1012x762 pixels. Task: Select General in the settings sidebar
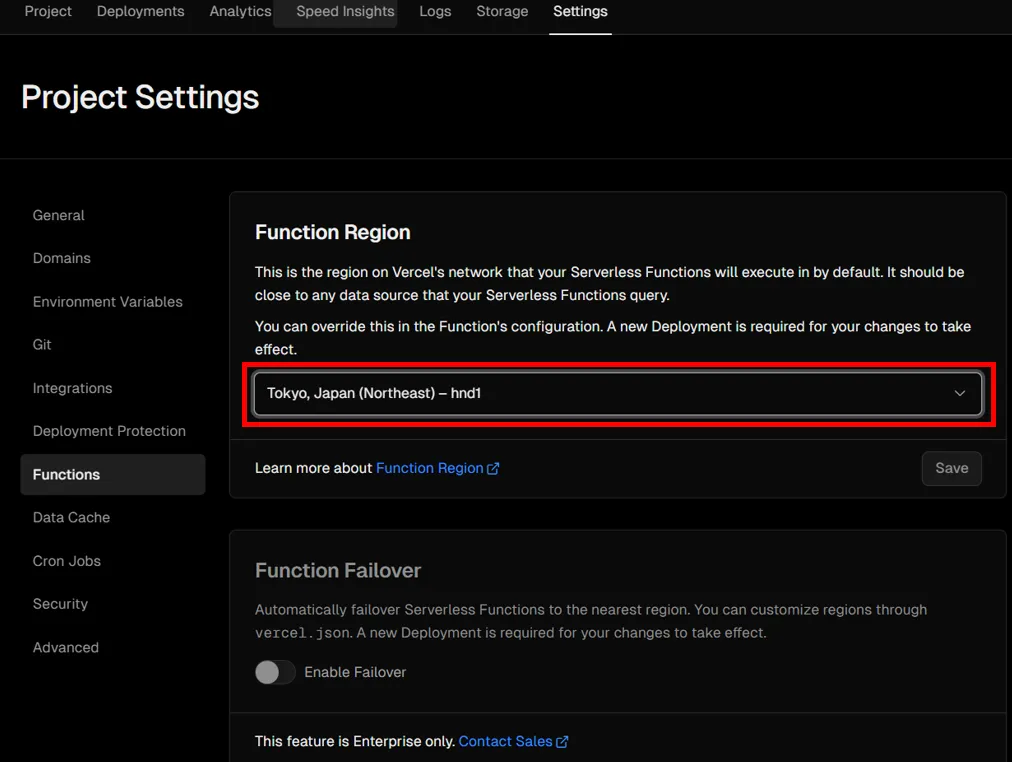tap(59, 215)
